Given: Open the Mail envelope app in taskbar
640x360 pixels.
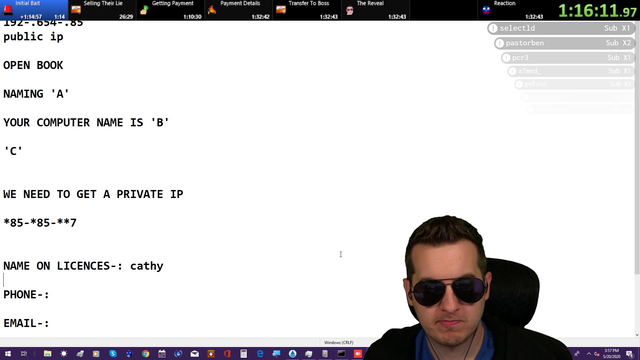Looking at the screenshot, I should (x=195, y=353).
